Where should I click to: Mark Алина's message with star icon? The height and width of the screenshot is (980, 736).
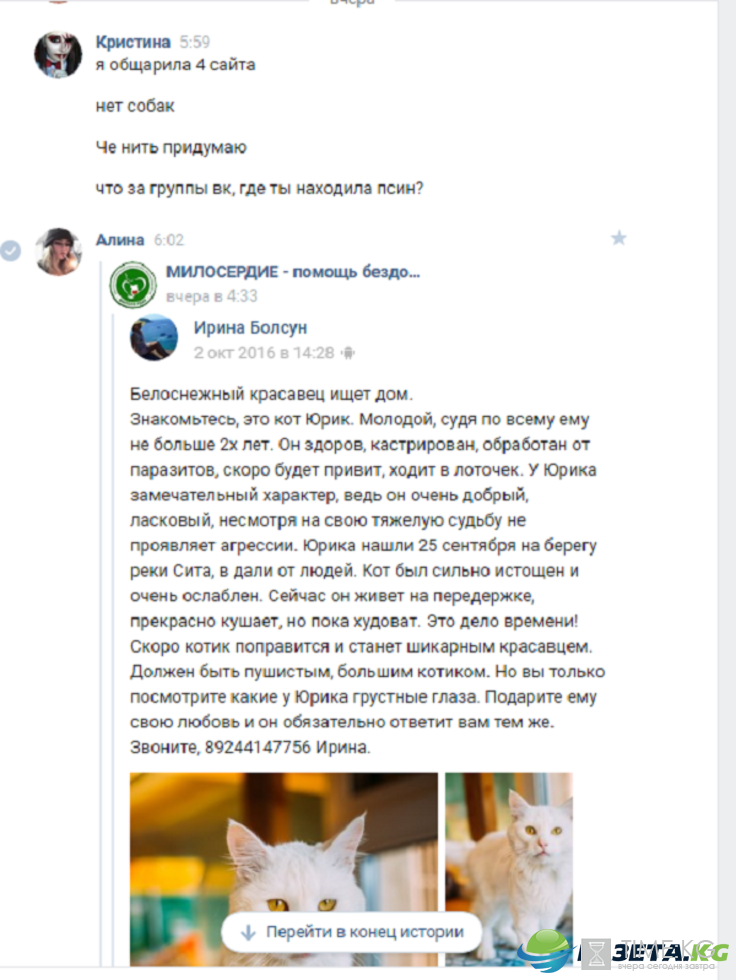(619, 238)
